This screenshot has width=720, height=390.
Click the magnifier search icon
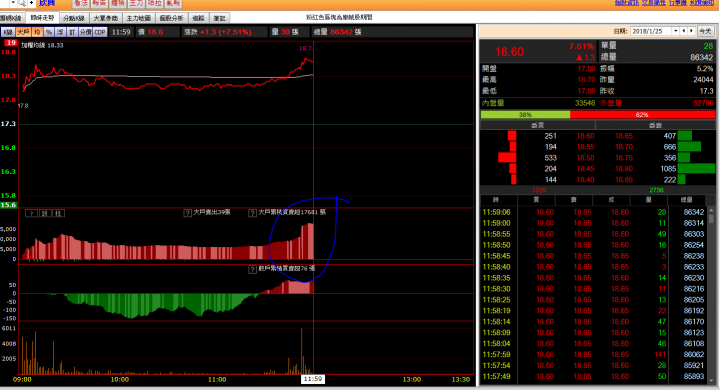click(x=22, y=3)
